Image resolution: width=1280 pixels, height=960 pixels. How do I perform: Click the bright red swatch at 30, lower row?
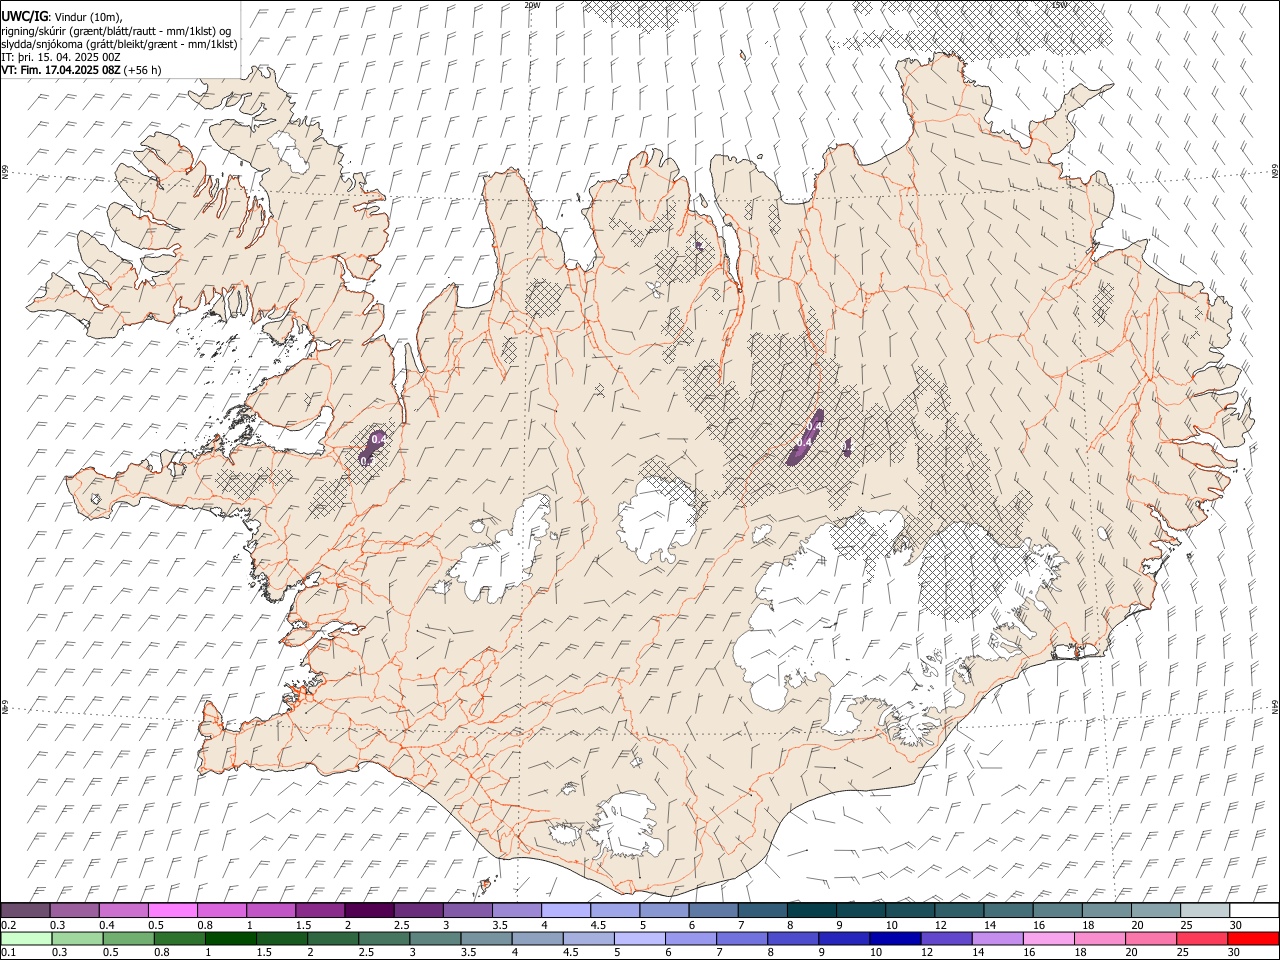click(1252, 938)
